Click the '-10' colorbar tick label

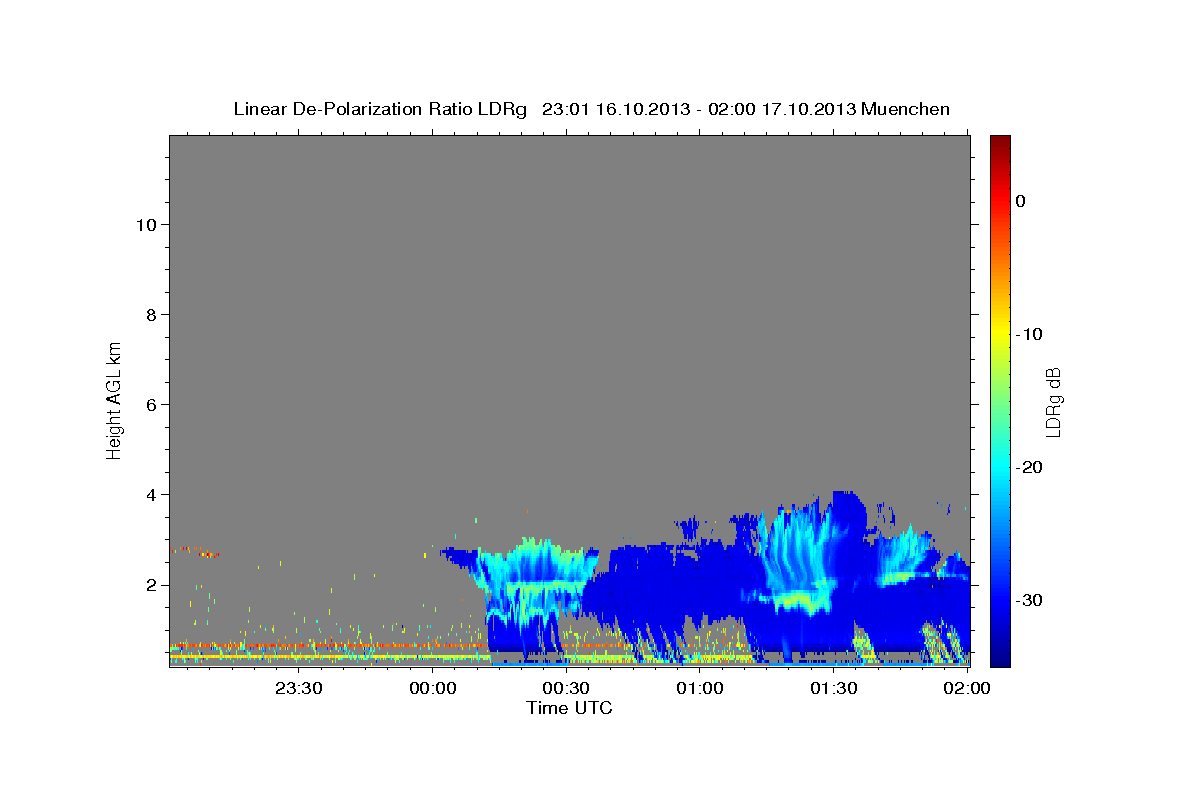(1030, 334)
